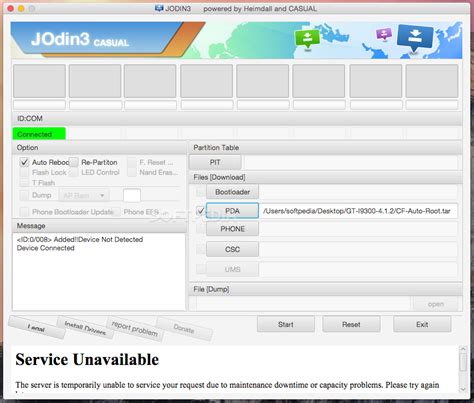The image size is (474, 403).
Task: Click the tilted report problem button
Action: pyautogui.click(x=135, y=329)
